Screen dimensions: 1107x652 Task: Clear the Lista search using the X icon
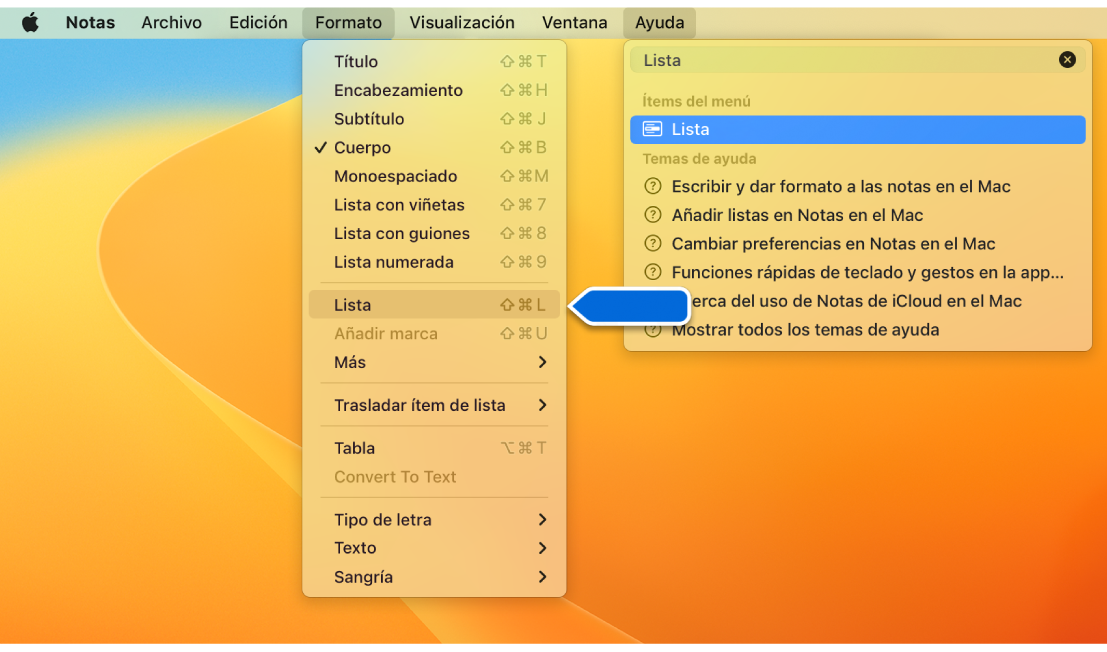1067,59
